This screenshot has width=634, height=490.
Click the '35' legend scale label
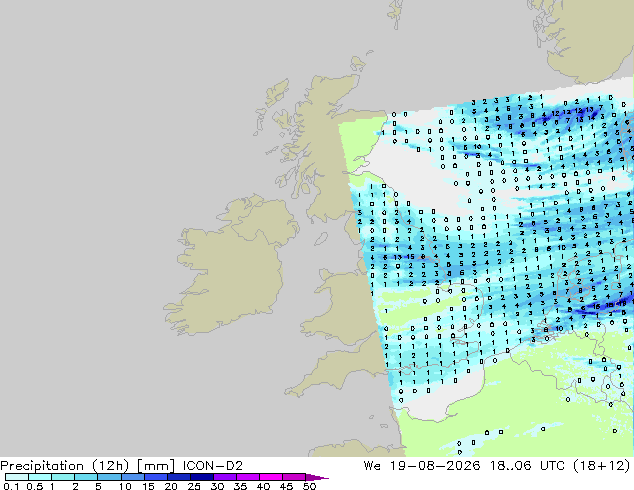coord(240,486)
